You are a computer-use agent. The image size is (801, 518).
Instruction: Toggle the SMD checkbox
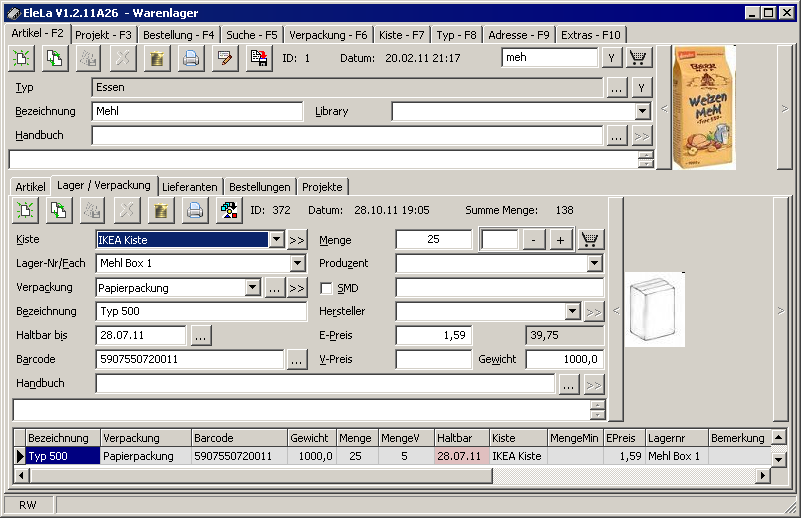(x=326, y=288)
